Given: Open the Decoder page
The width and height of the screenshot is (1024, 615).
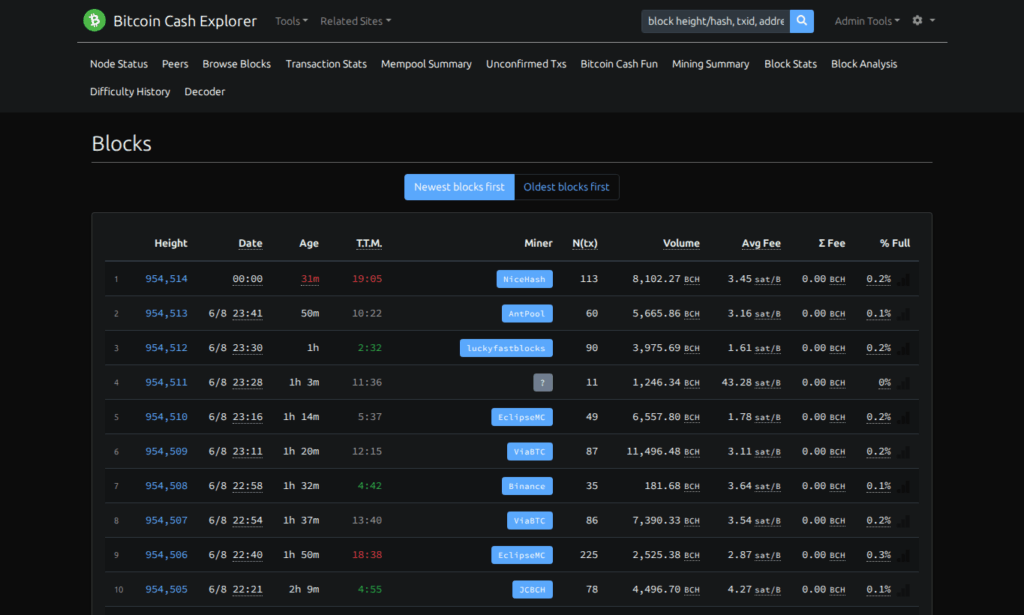Looking at the screenshot, I should click(204, 91).
